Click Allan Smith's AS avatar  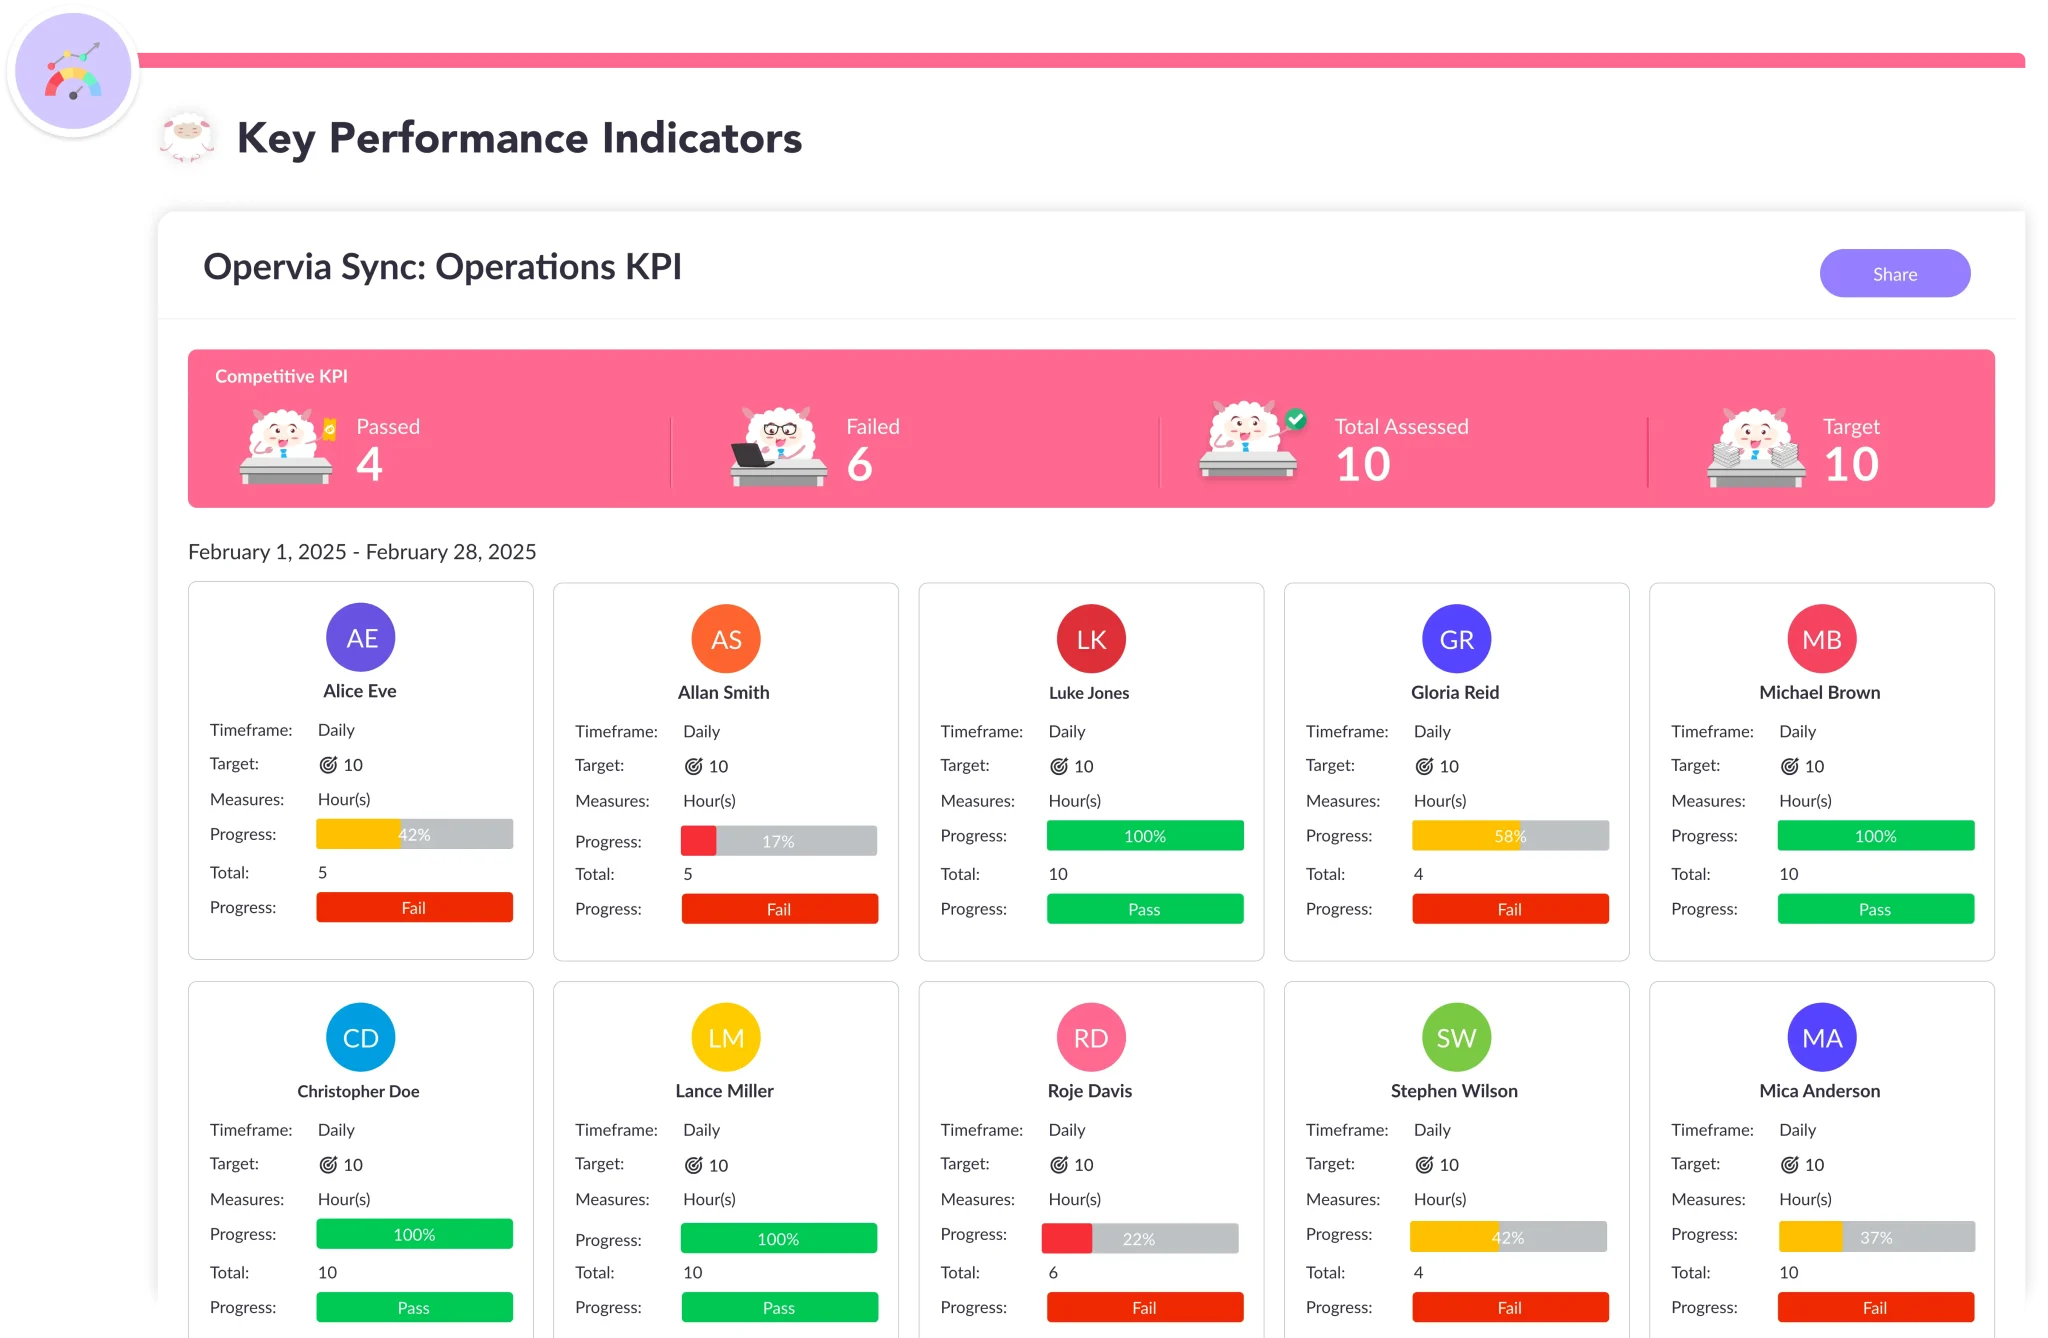[726, 639]
